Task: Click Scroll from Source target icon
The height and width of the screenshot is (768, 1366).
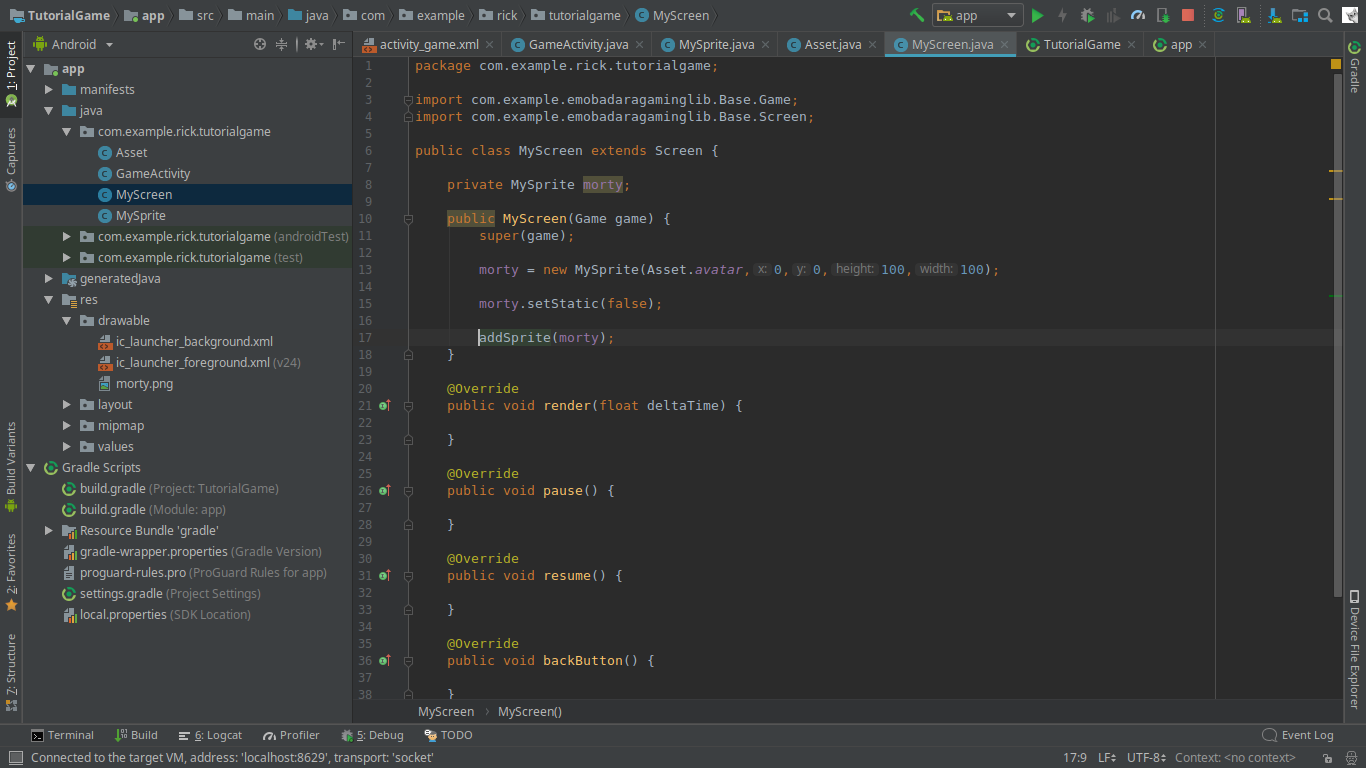Action: point(260,44)
